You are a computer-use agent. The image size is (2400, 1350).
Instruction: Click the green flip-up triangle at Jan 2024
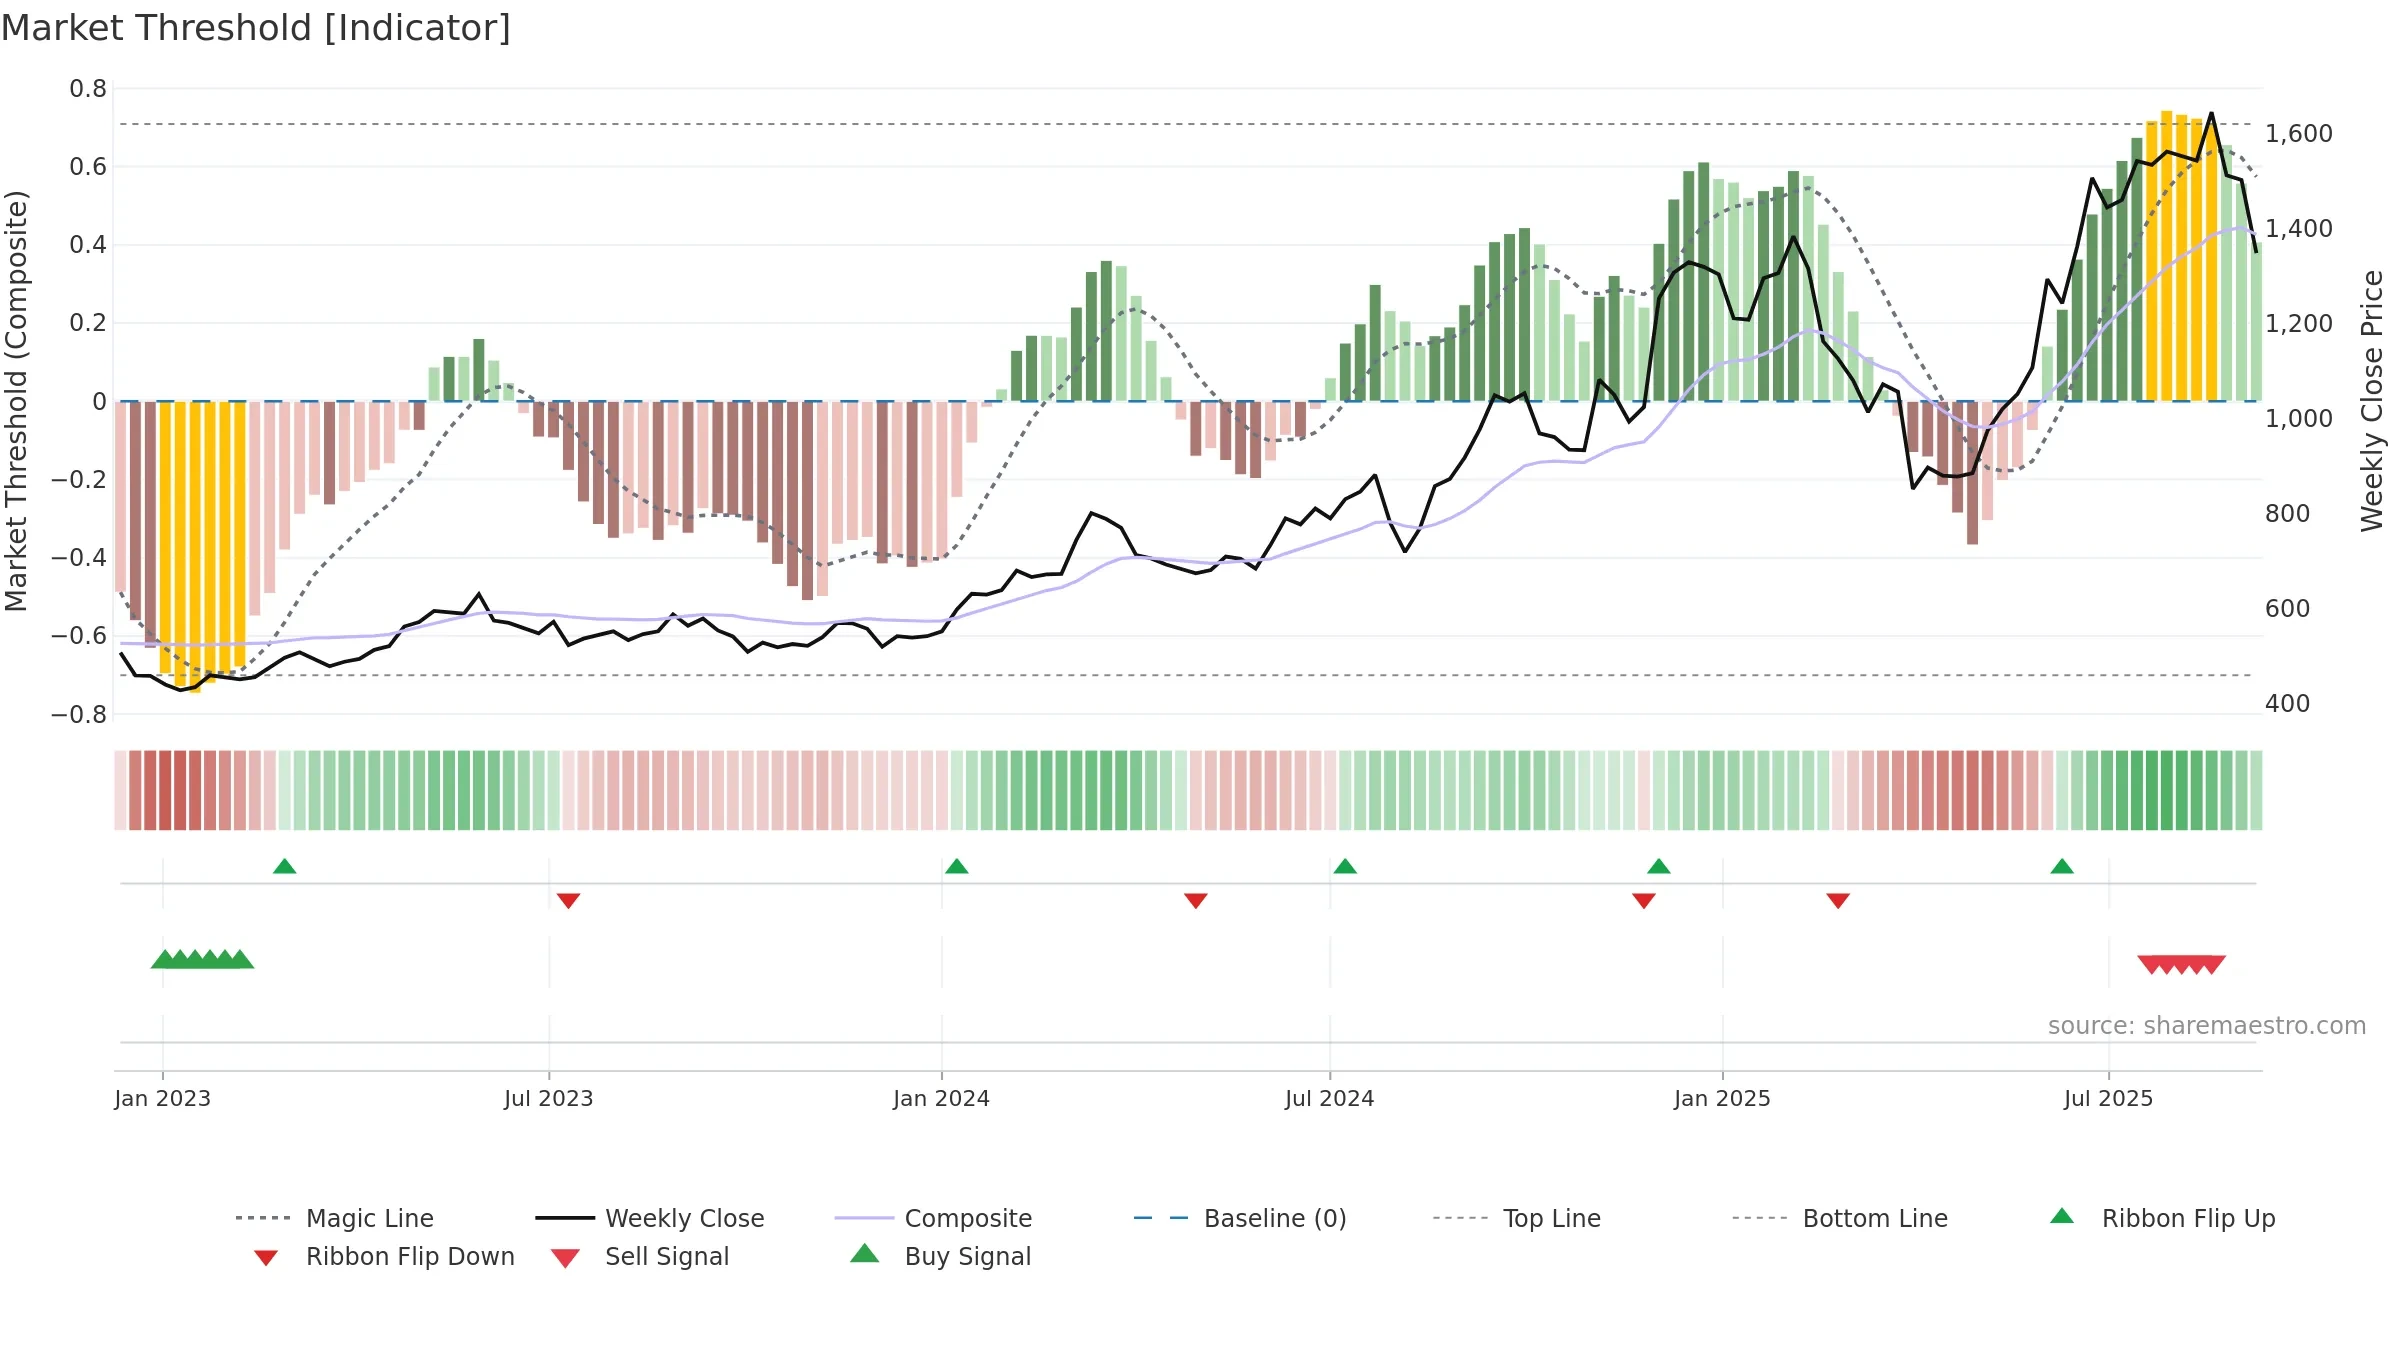tap(957, 866)
